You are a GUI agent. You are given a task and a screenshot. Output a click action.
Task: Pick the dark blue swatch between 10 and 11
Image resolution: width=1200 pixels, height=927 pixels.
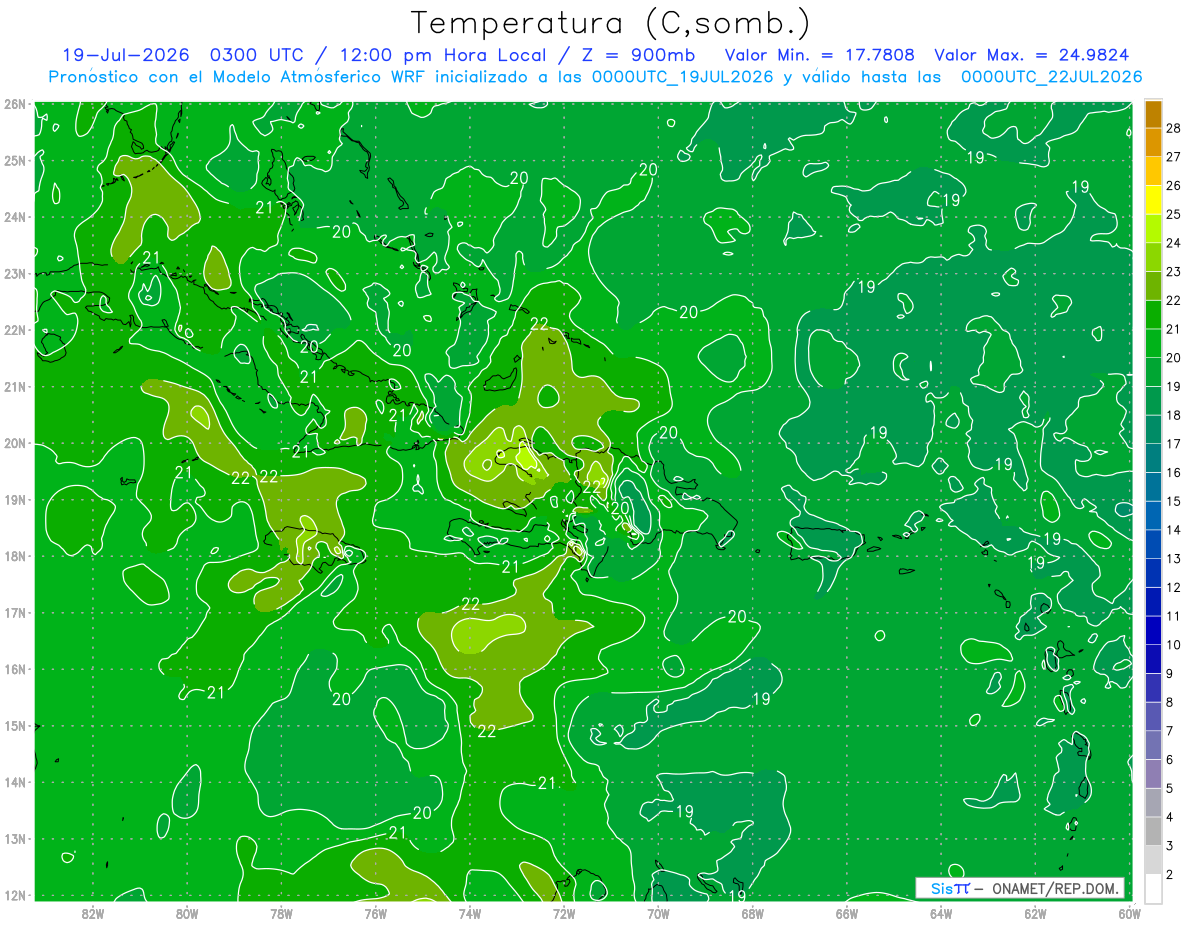[1153, 630]
